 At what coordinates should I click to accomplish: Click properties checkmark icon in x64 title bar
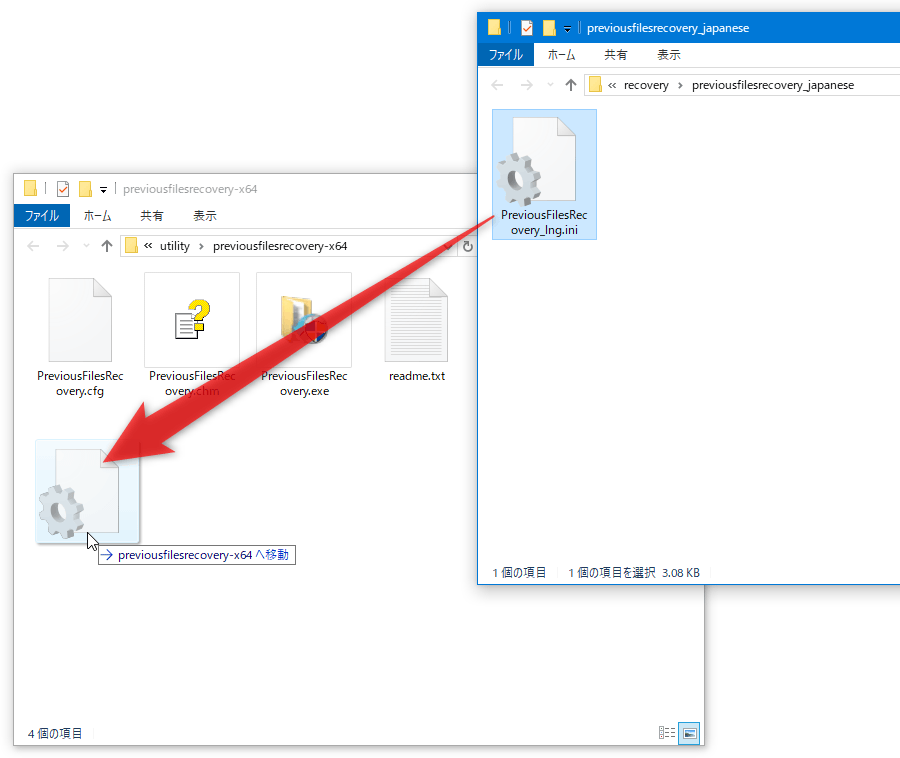coord(63,189)
